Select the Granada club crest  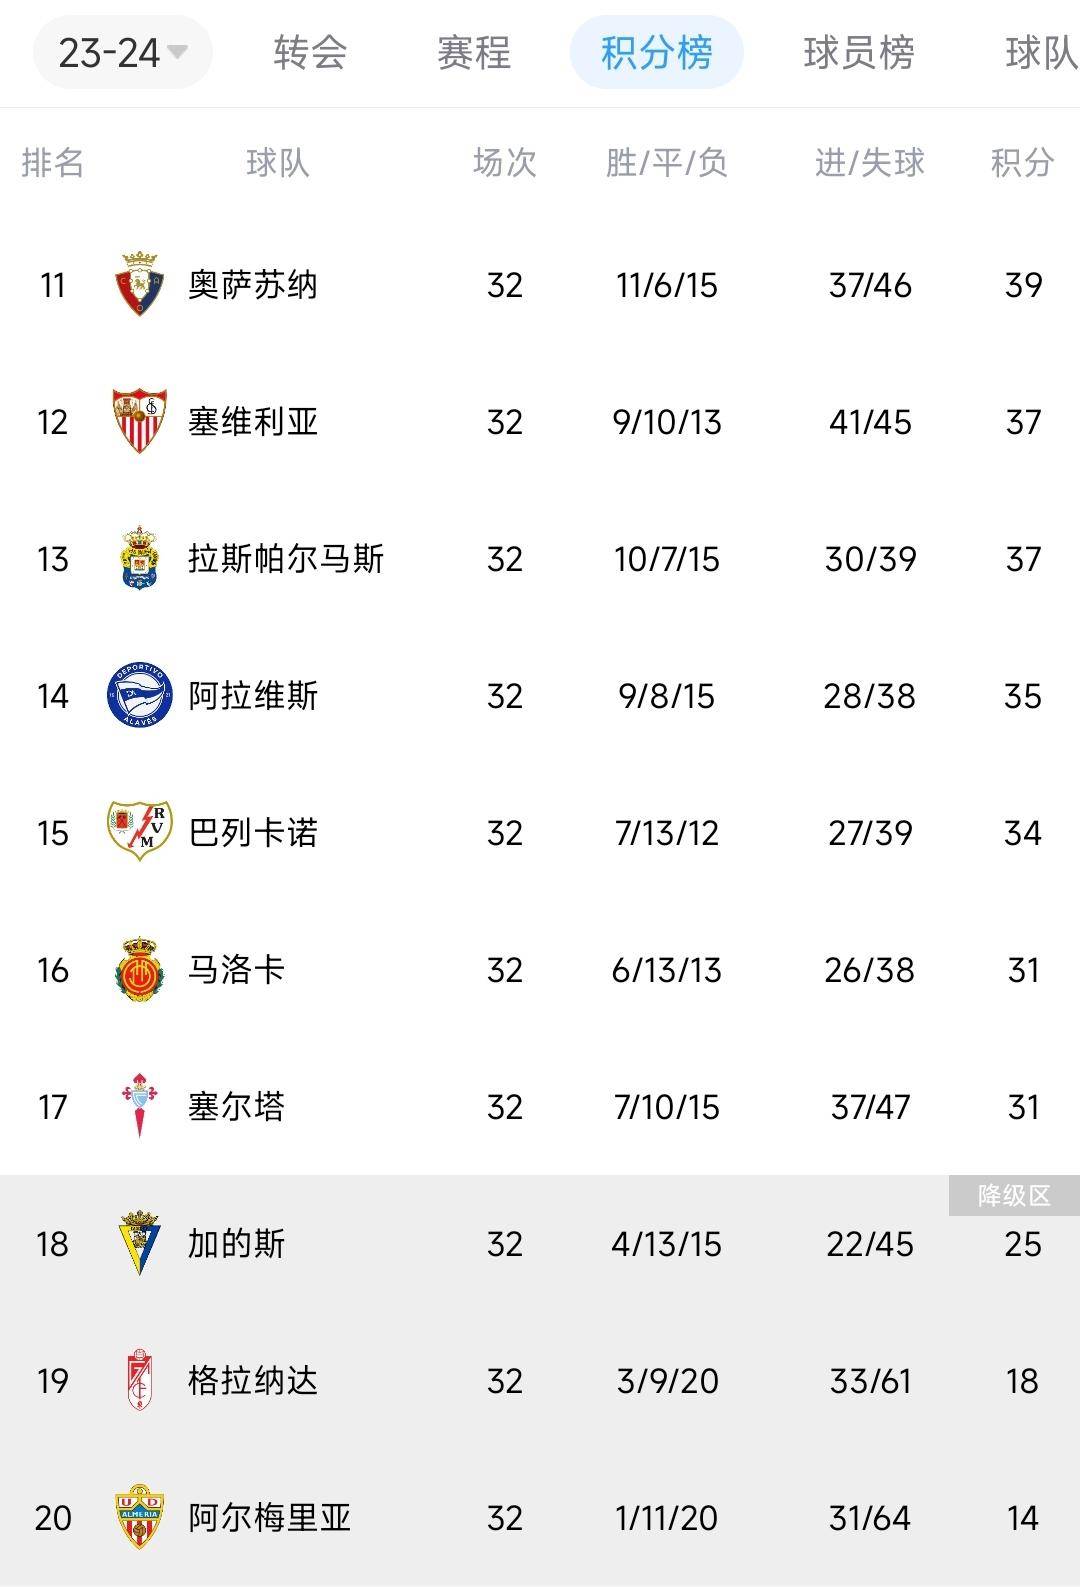(140, 1380)
